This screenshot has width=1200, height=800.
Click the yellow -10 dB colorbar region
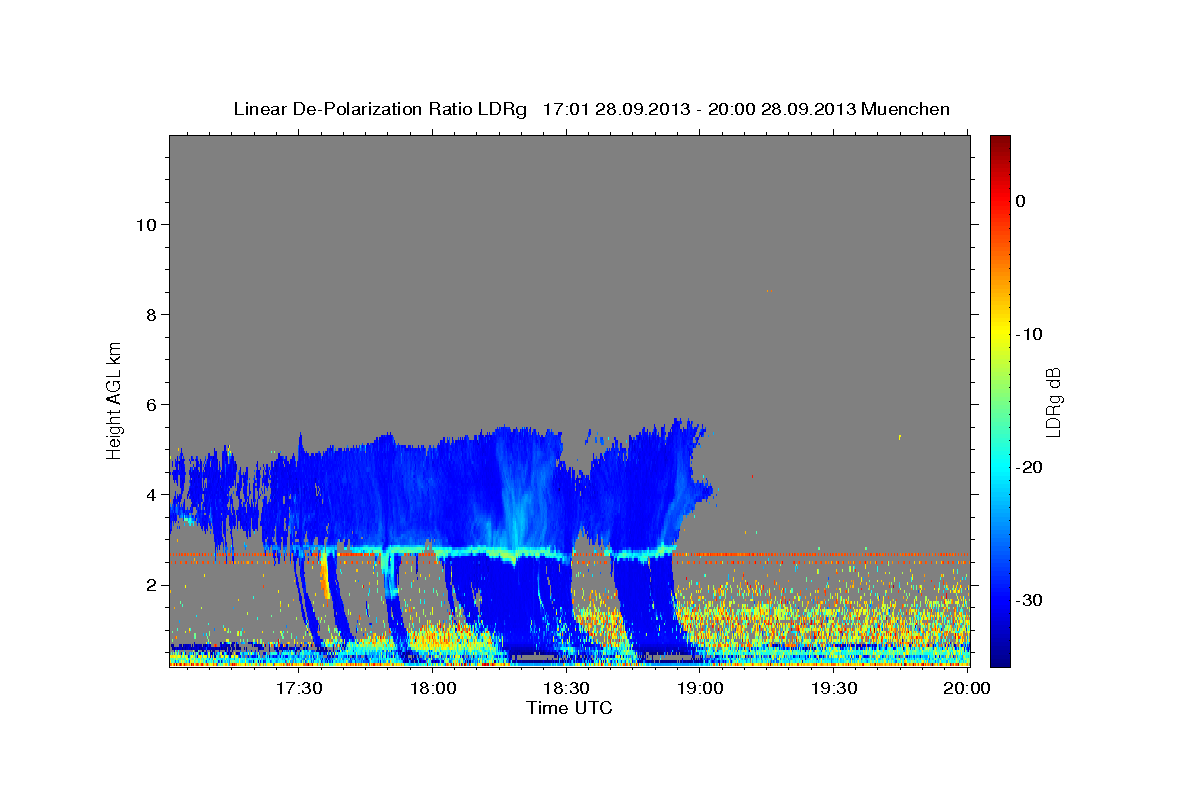[x=1000, y=334]
